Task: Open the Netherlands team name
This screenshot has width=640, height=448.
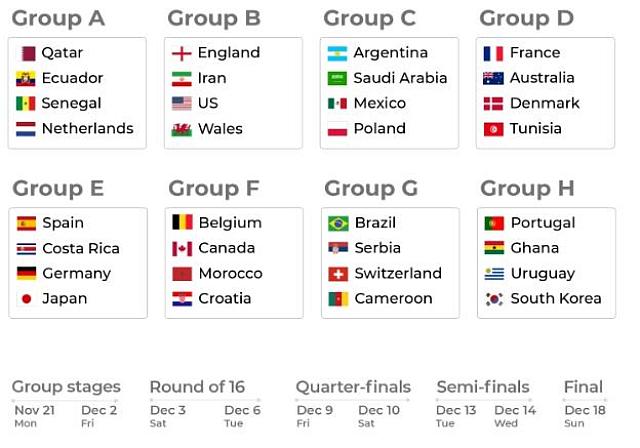Action: point(87,129)
